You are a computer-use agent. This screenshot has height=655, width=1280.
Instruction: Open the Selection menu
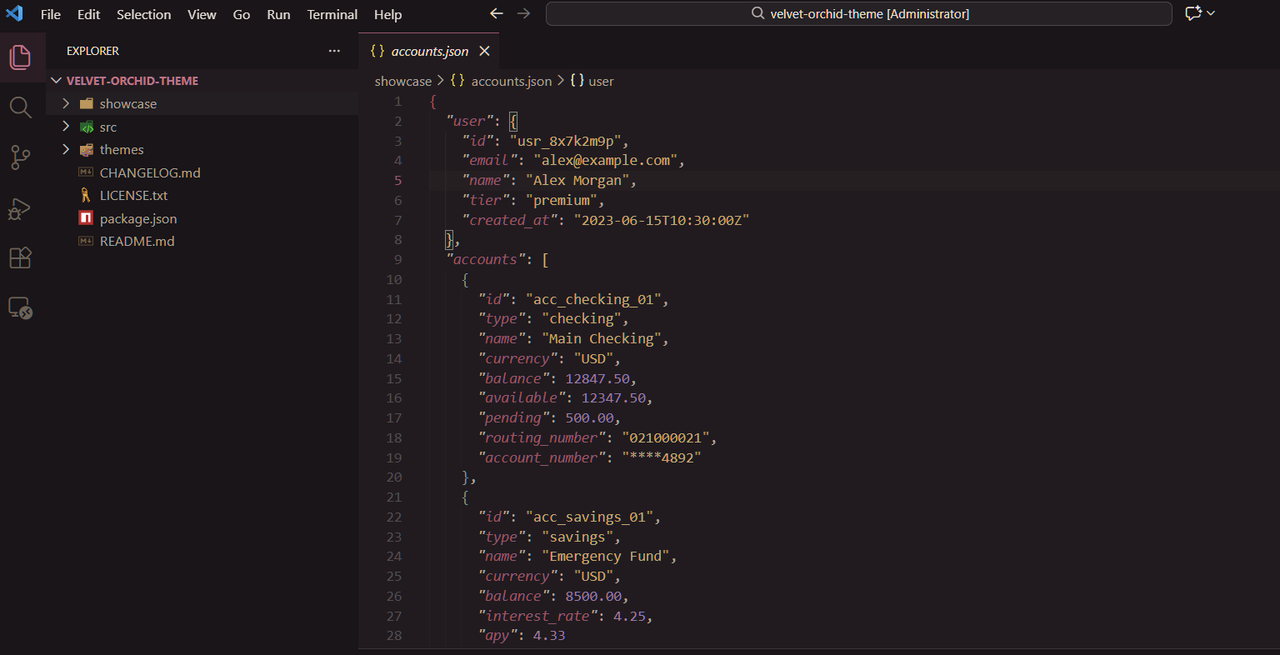[x=144, y=14]
